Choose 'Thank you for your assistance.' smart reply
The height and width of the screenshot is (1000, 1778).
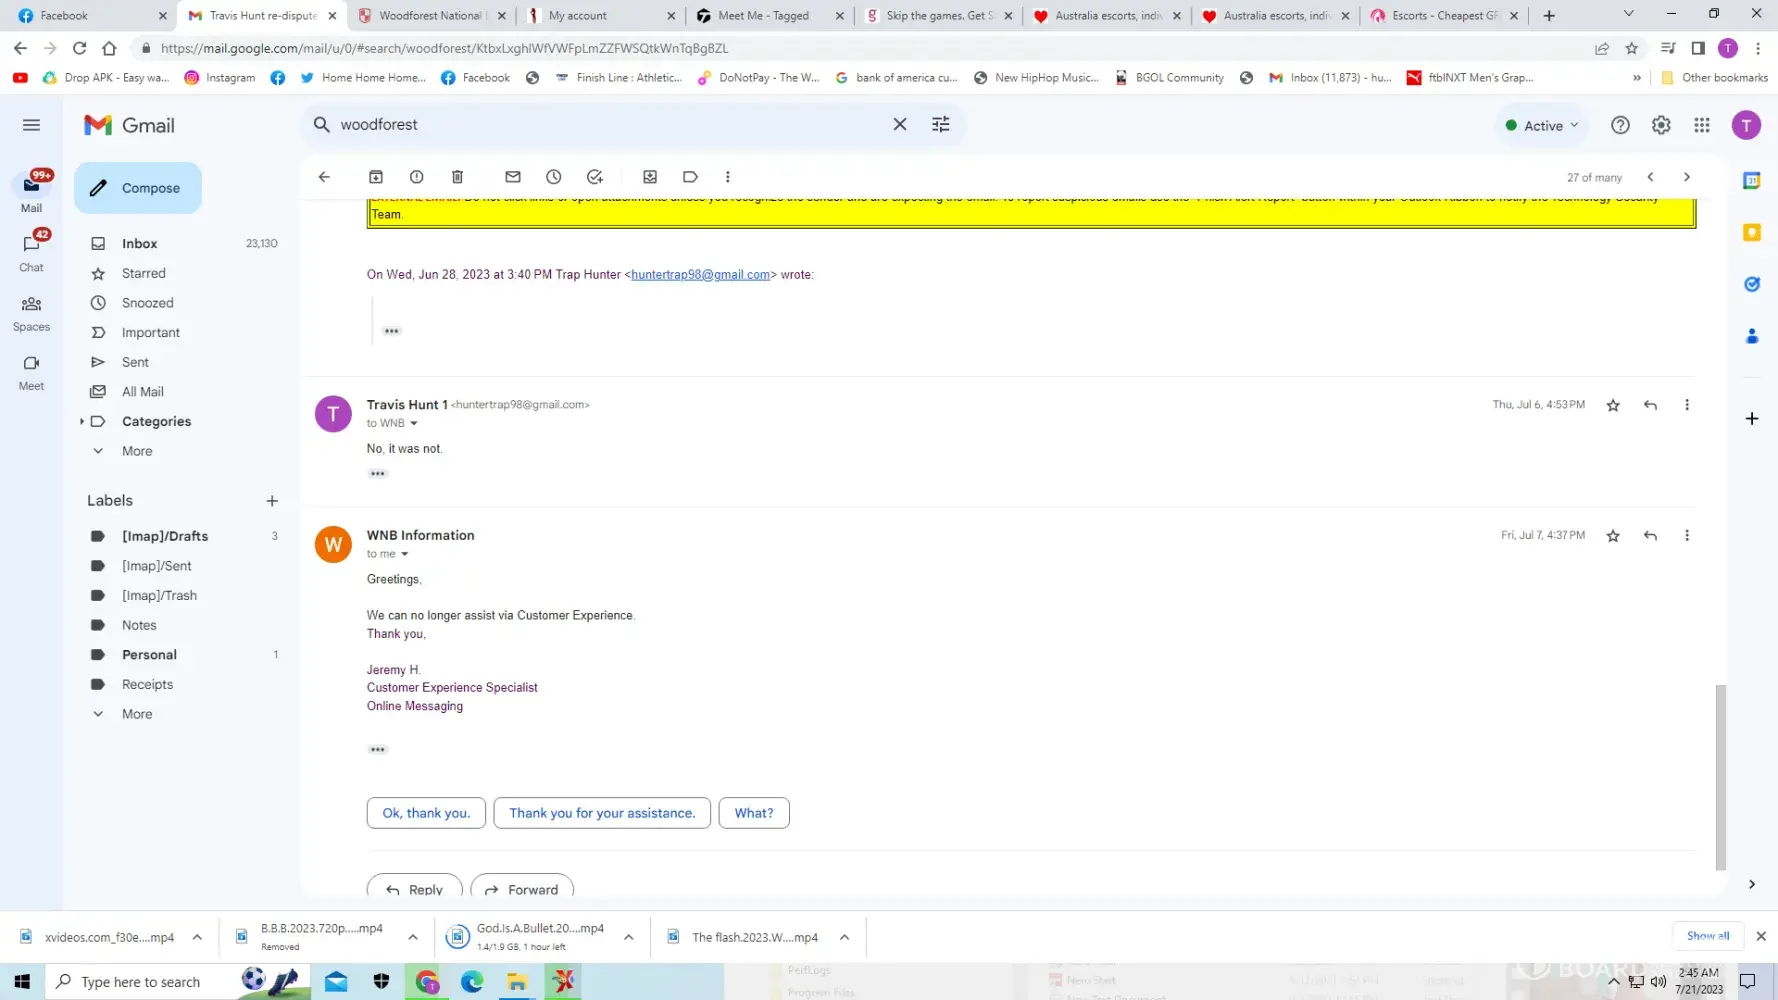(602, 813)
